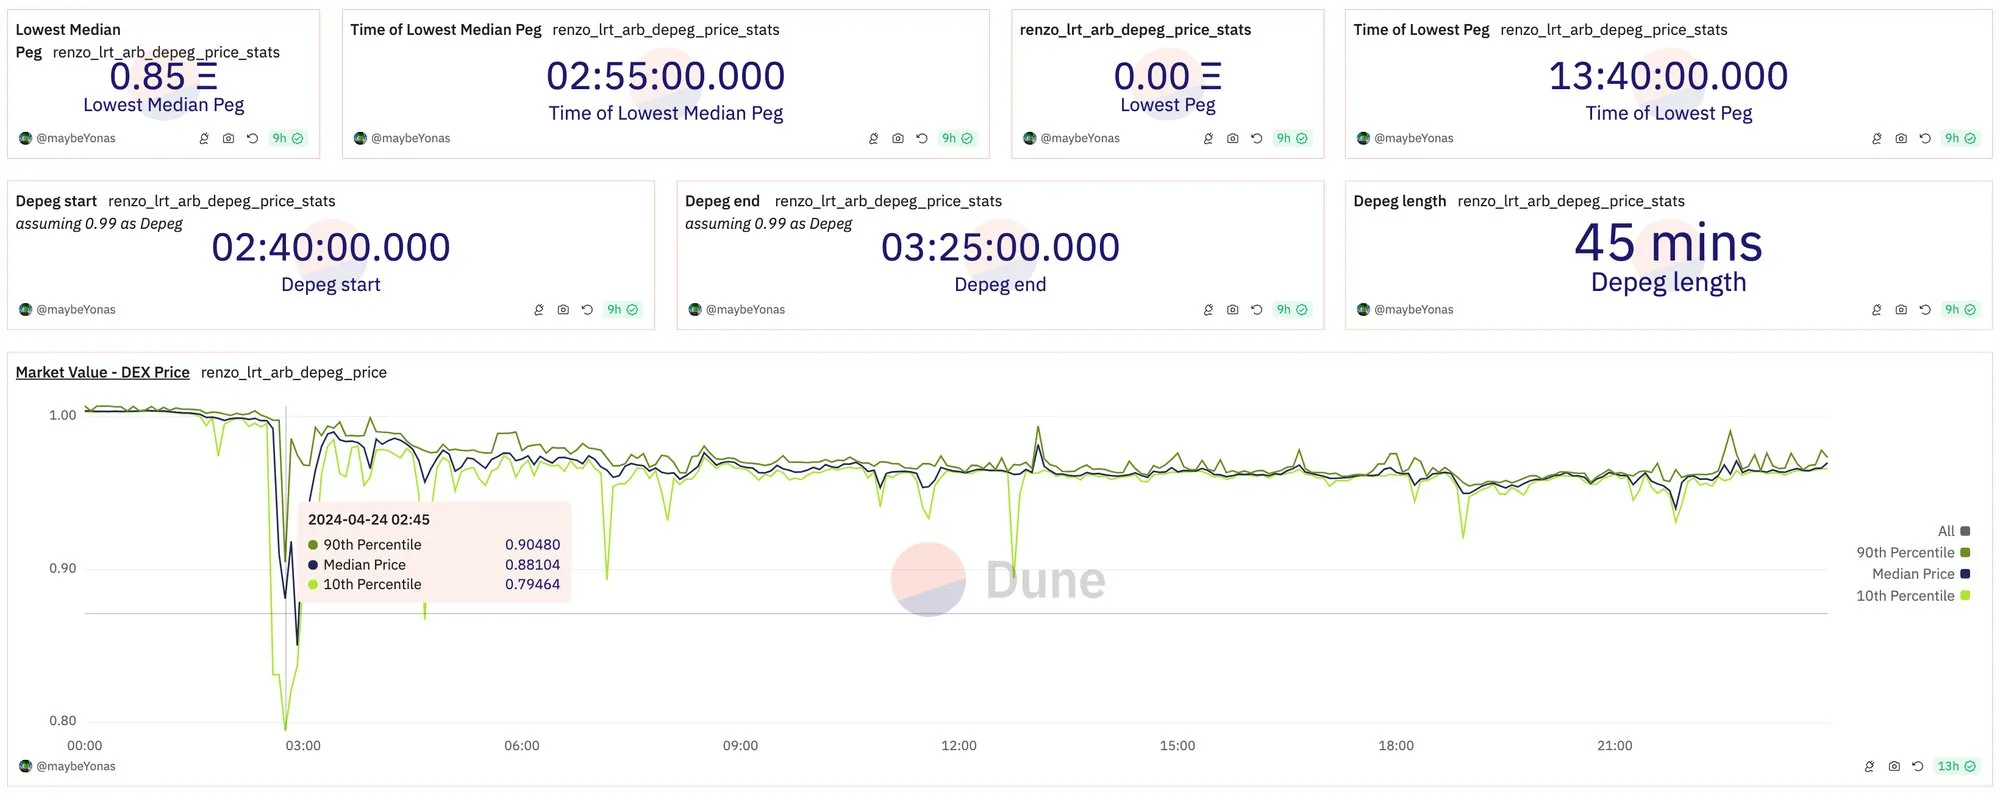Open @maybeYonas profile under Depeg start
The width and height of the screenshot is (2000, 793).
click(76, 310)
